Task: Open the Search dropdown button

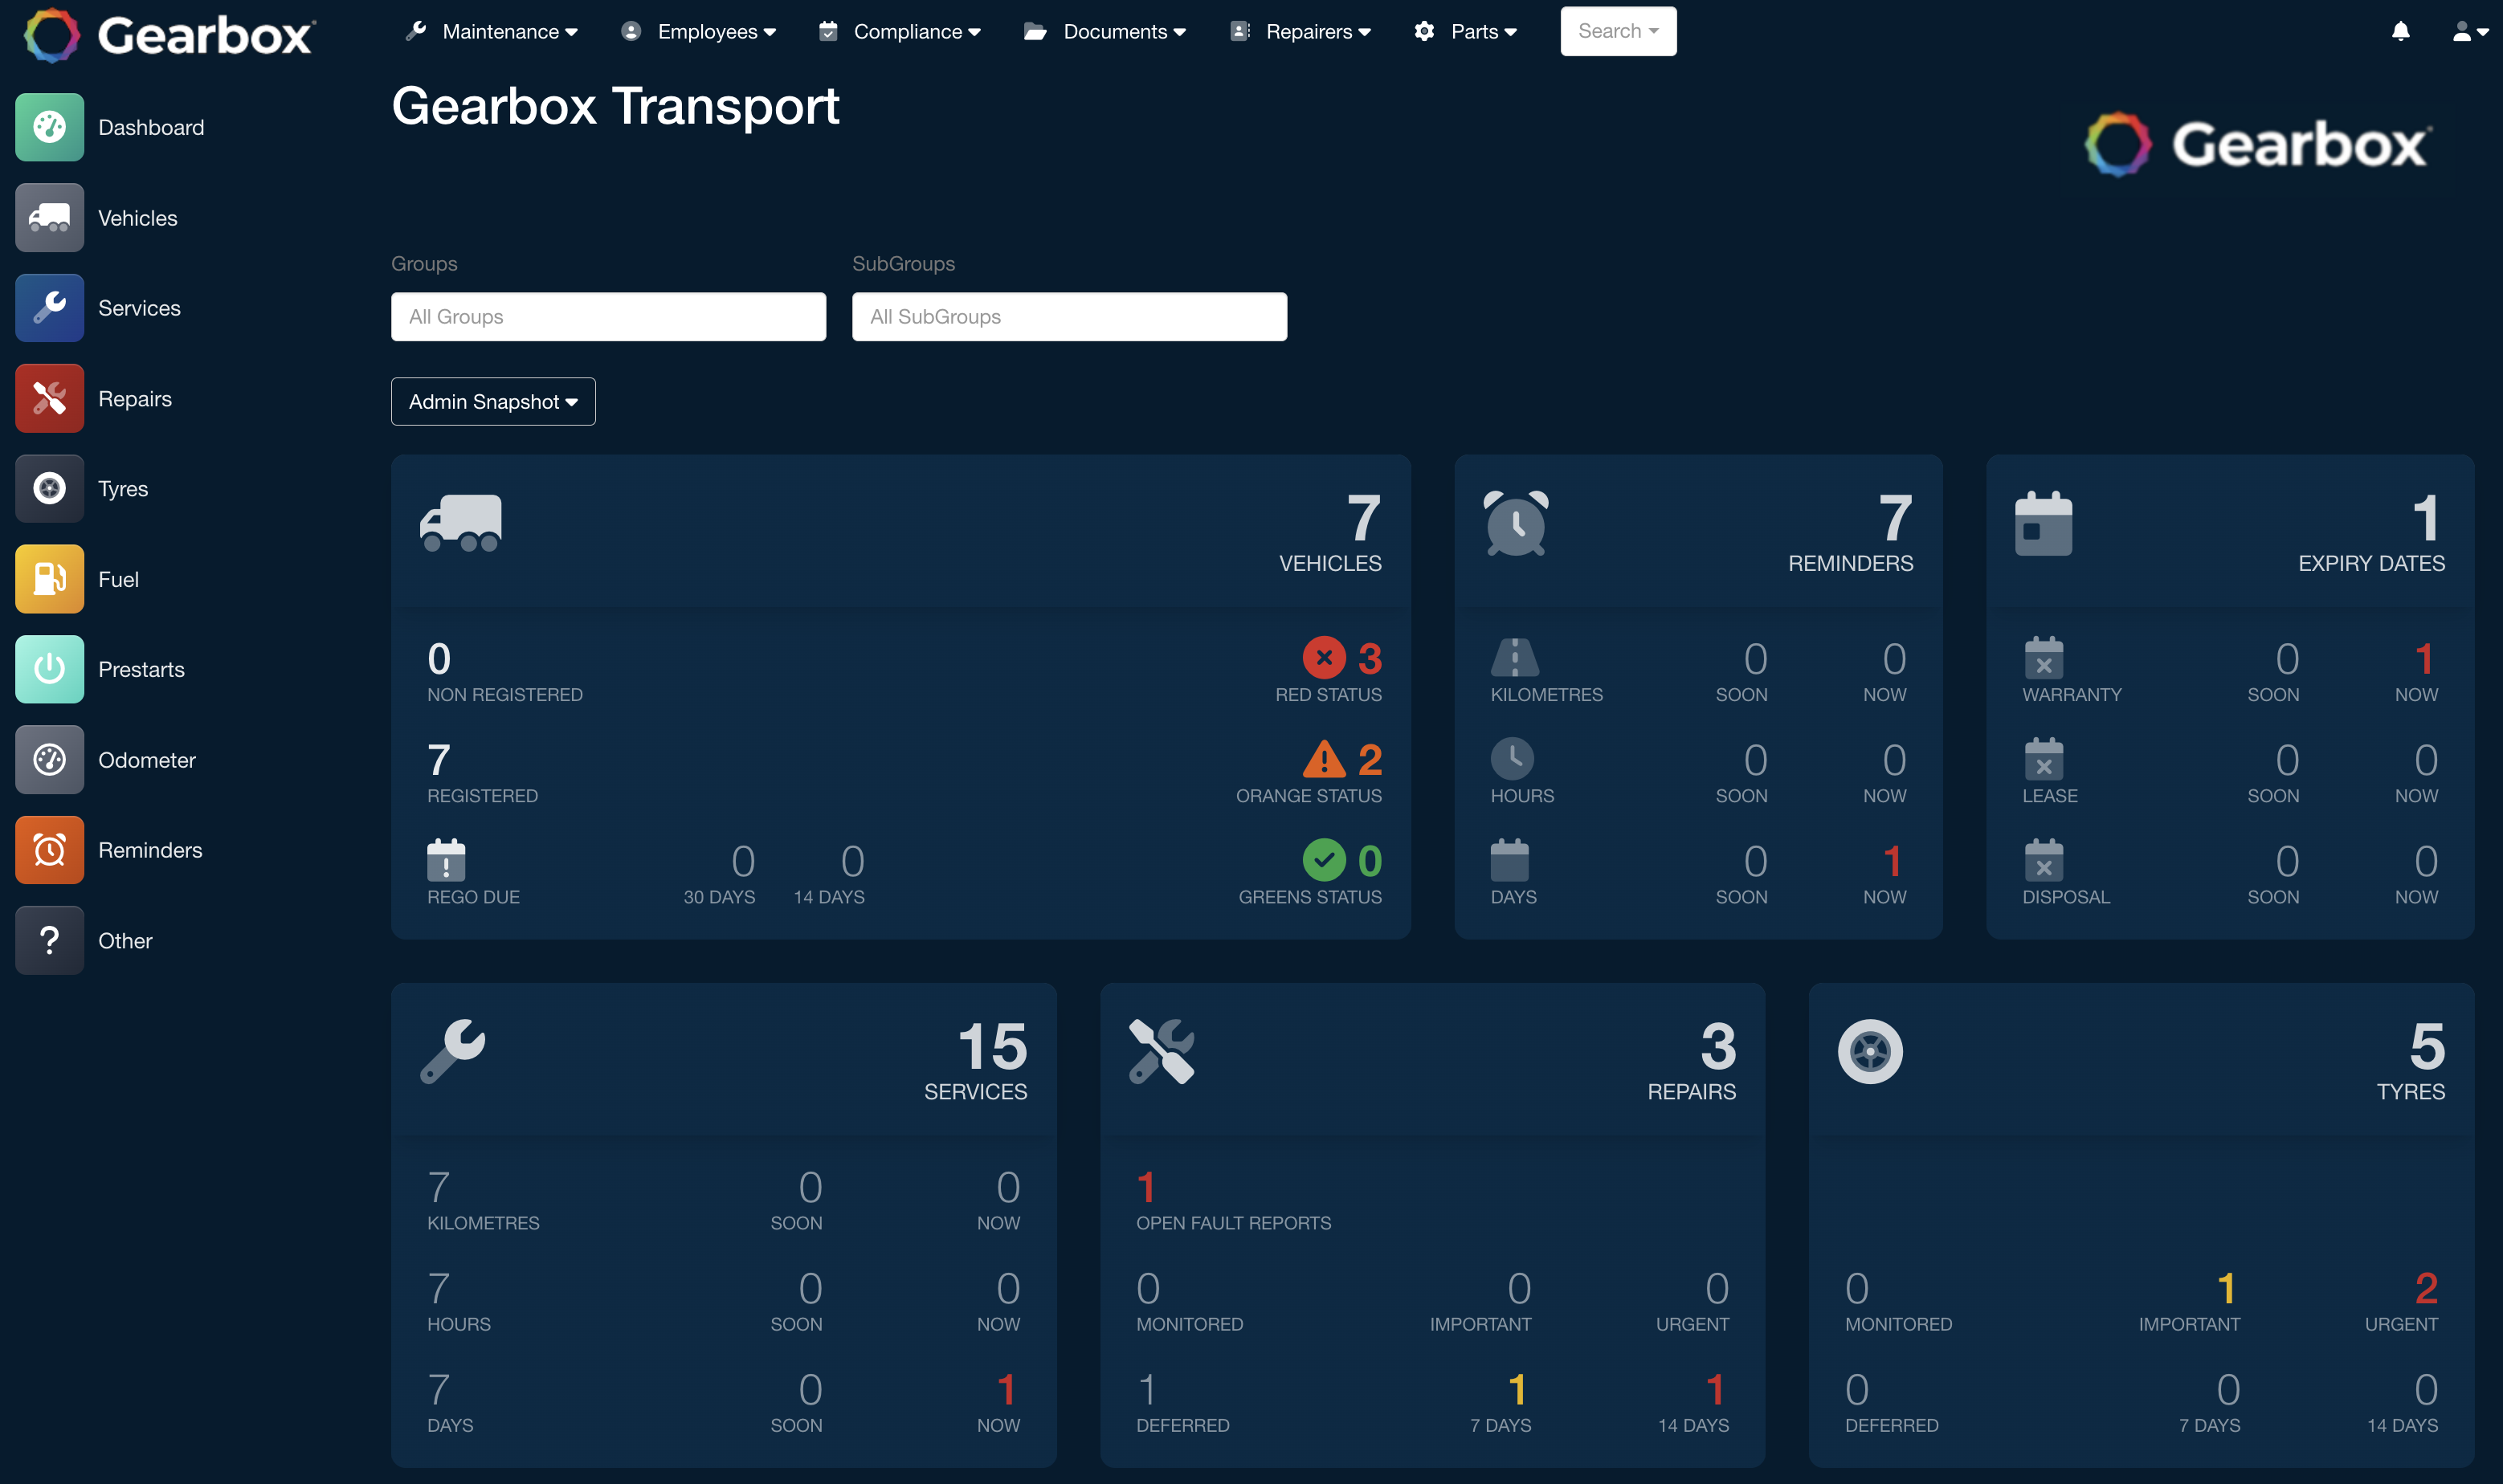Action: click(1618, 31)
